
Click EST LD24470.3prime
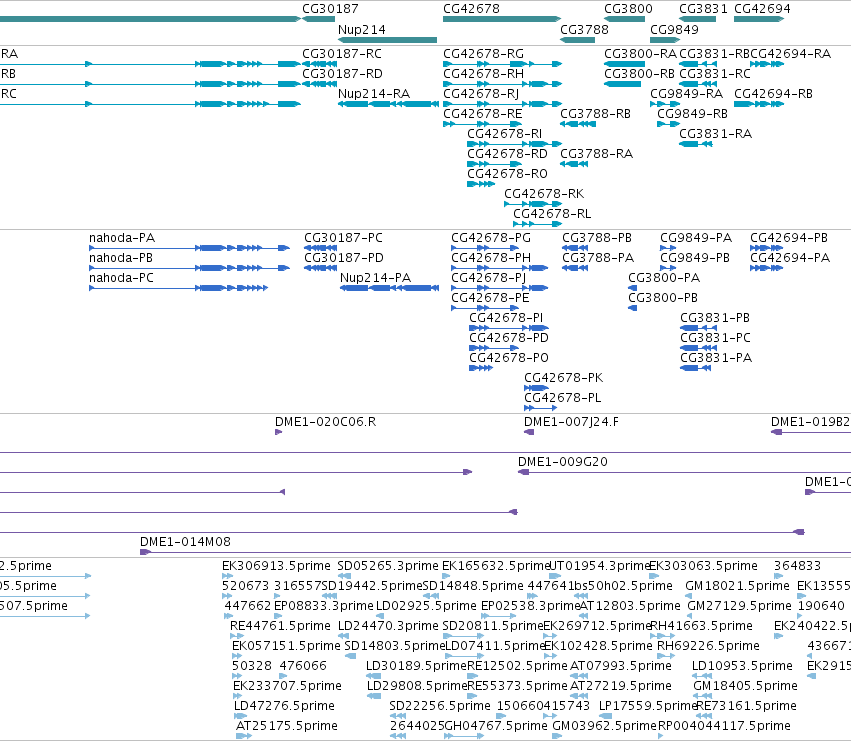coord(343,636)
